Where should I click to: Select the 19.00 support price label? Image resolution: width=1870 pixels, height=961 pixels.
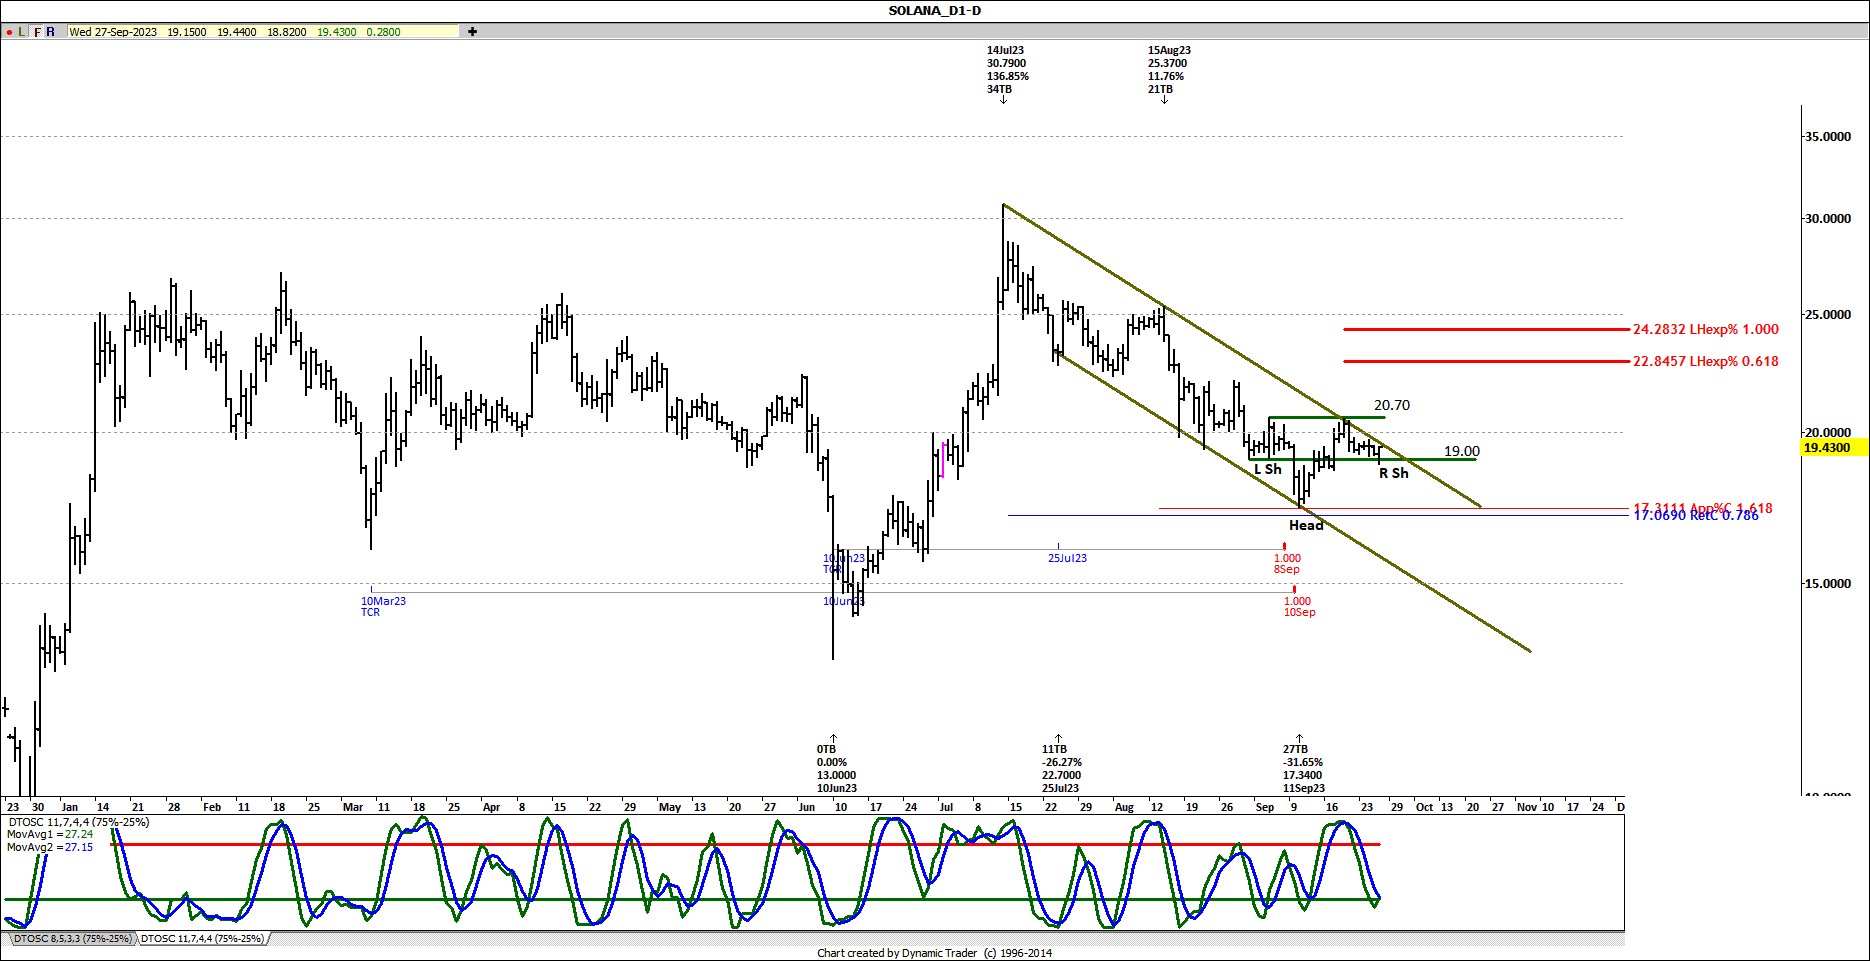click(1462, 451)
